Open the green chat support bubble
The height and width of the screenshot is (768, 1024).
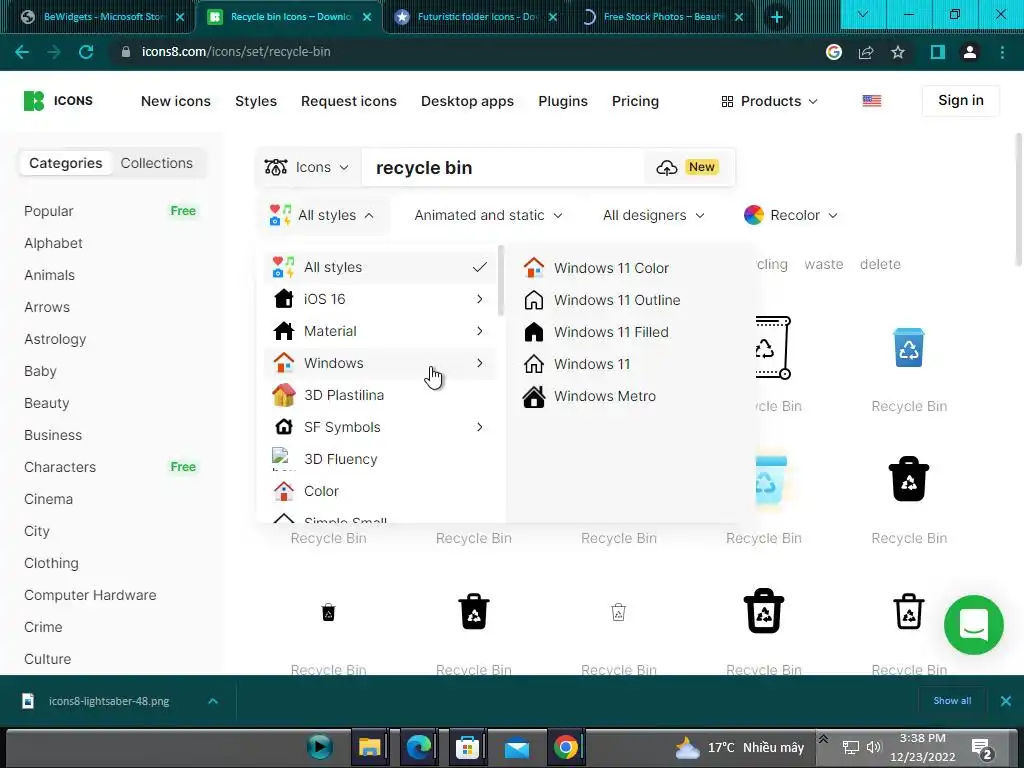(x=973, y=625)
